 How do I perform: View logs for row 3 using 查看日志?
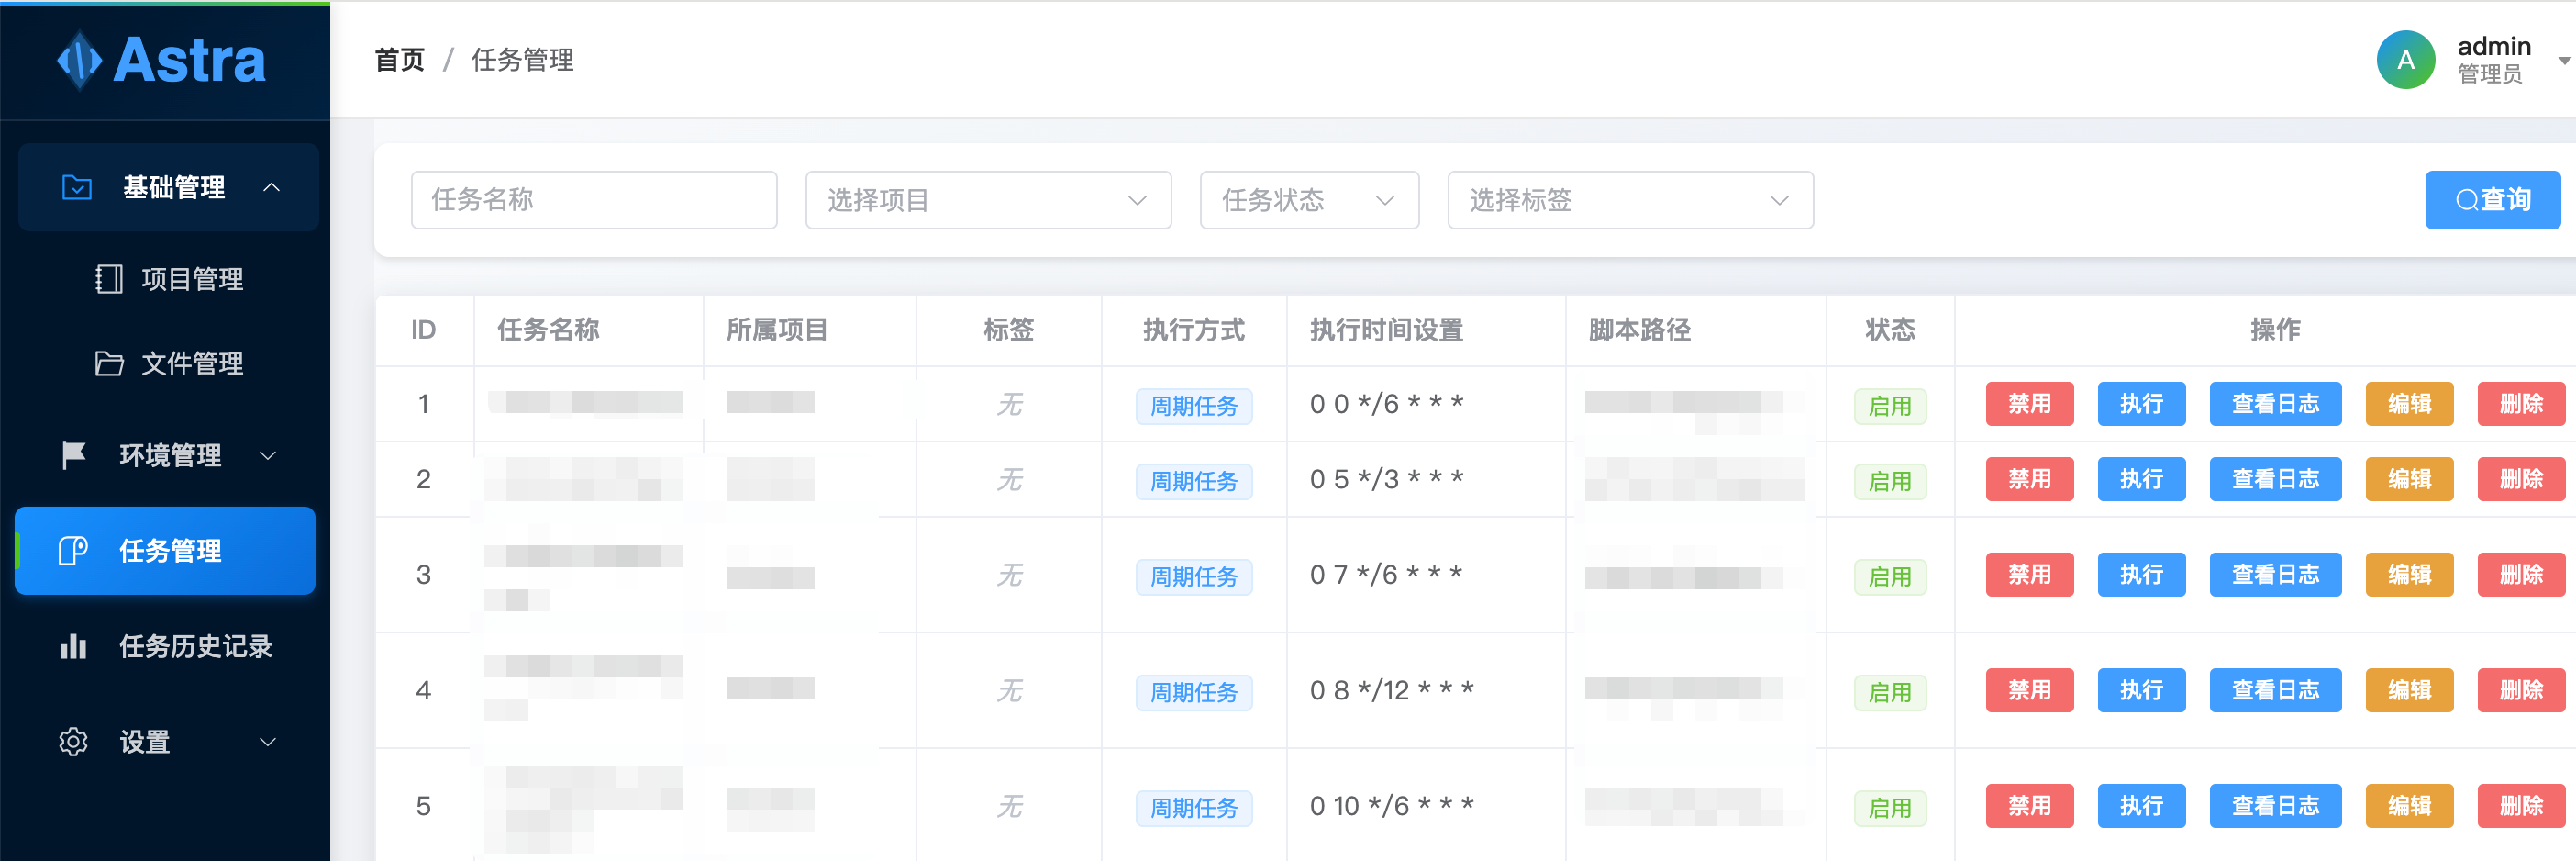tap(2276, 574)
